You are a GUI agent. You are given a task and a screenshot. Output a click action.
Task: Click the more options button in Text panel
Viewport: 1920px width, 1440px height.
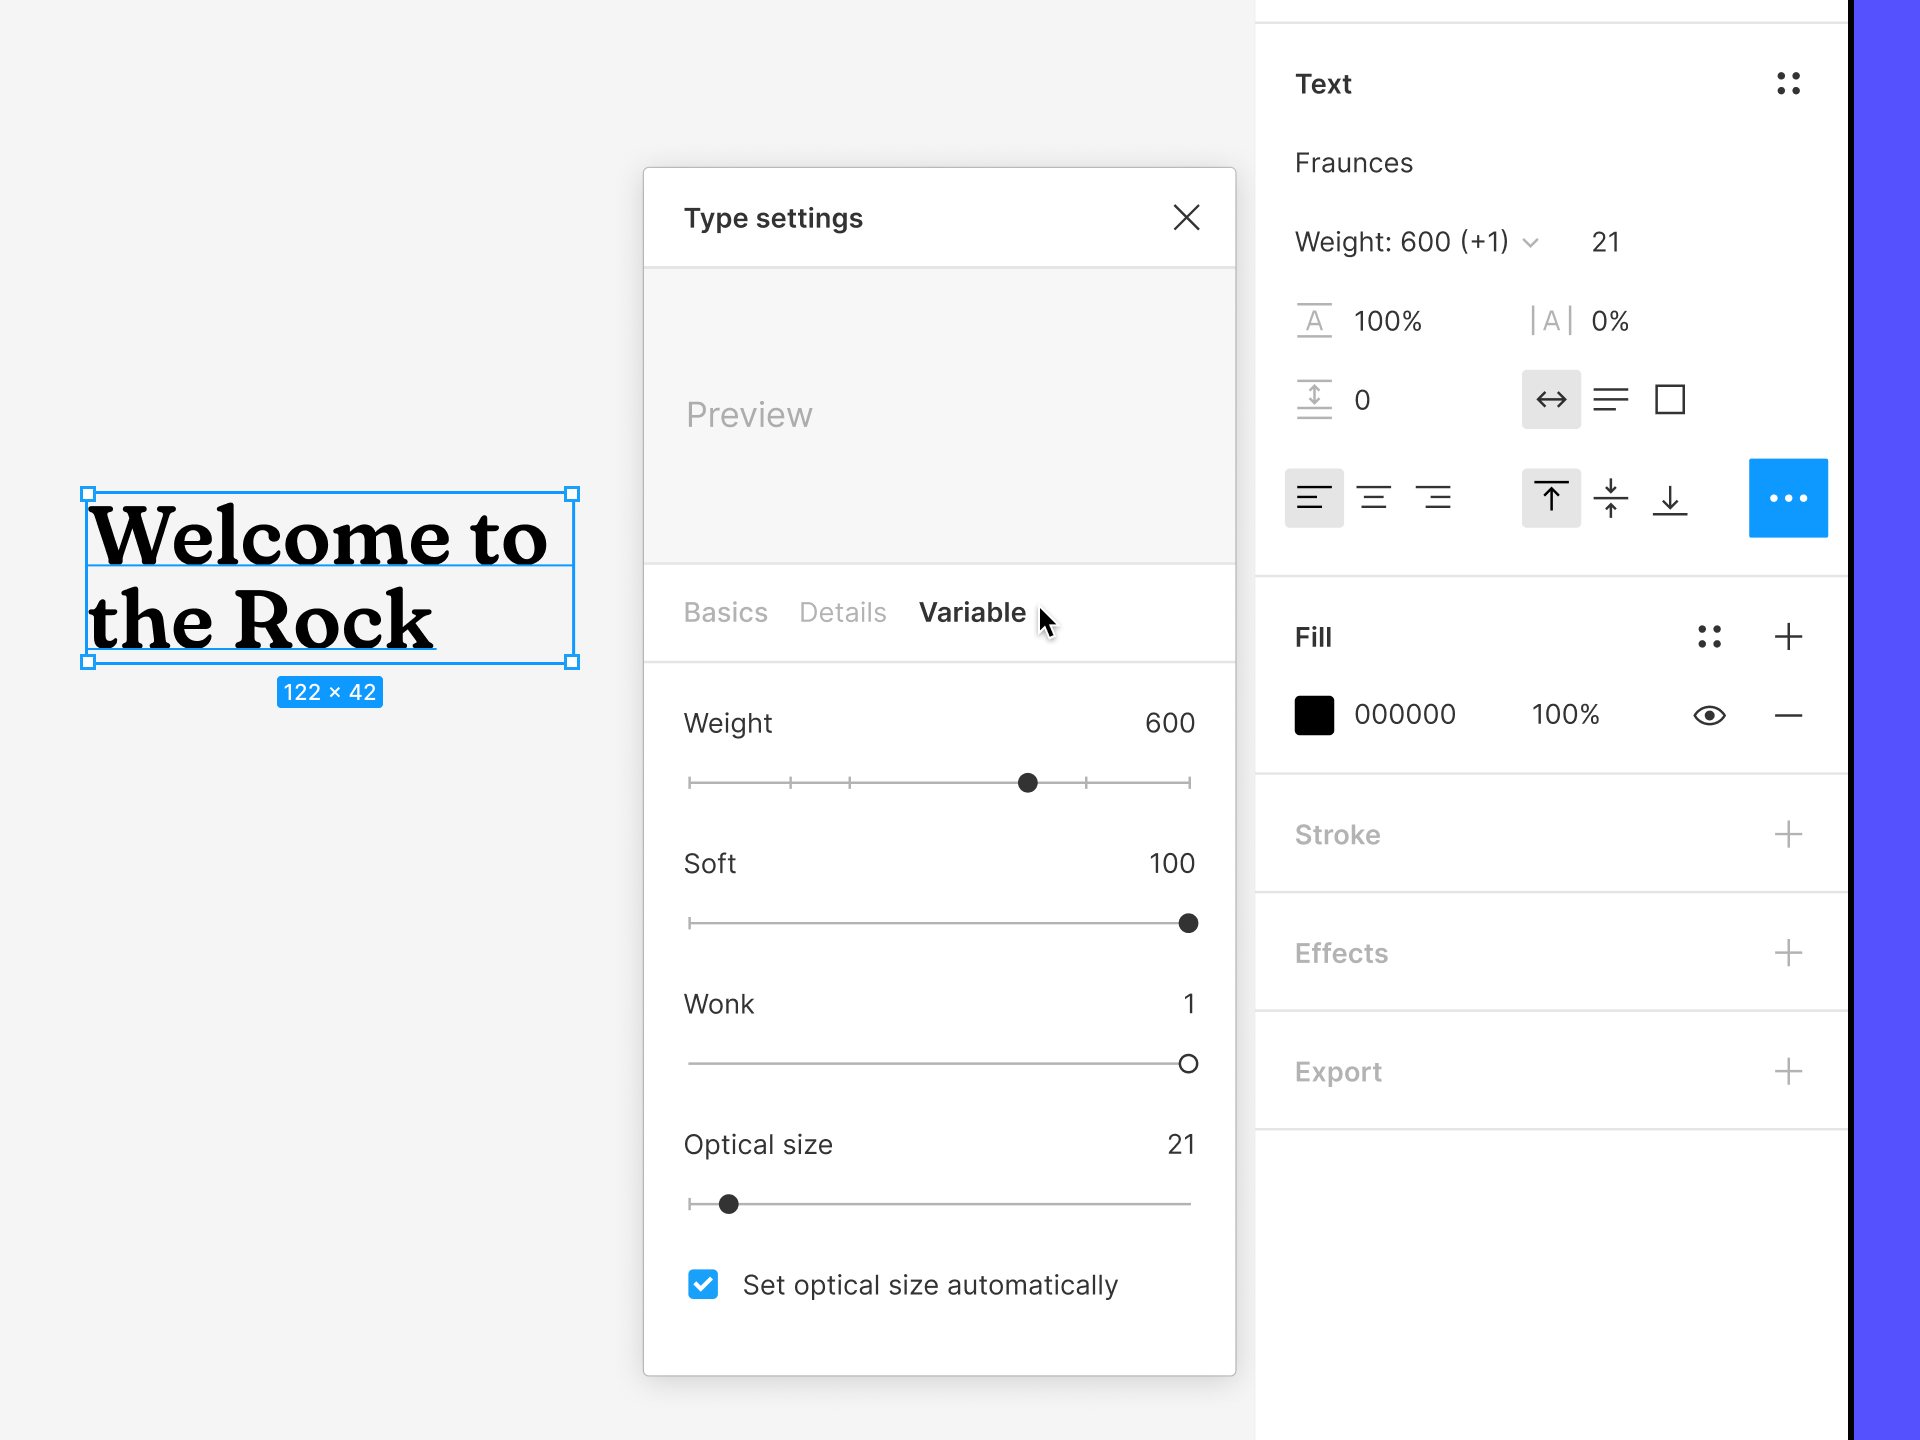click(1788, 498)
